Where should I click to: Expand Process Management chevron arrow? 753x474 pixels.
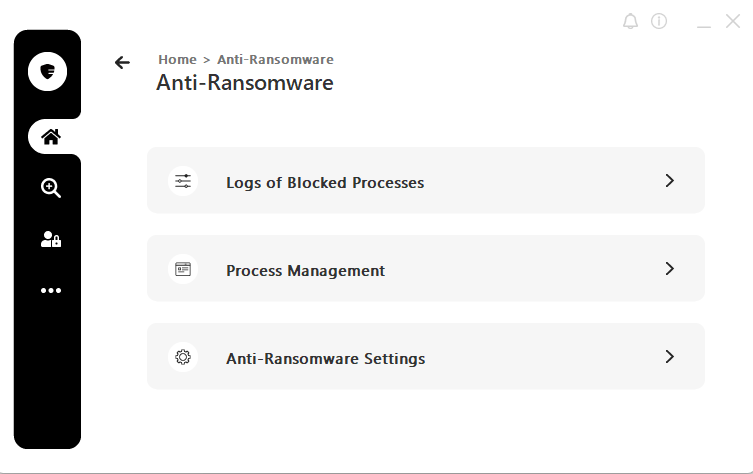point(669,268)
